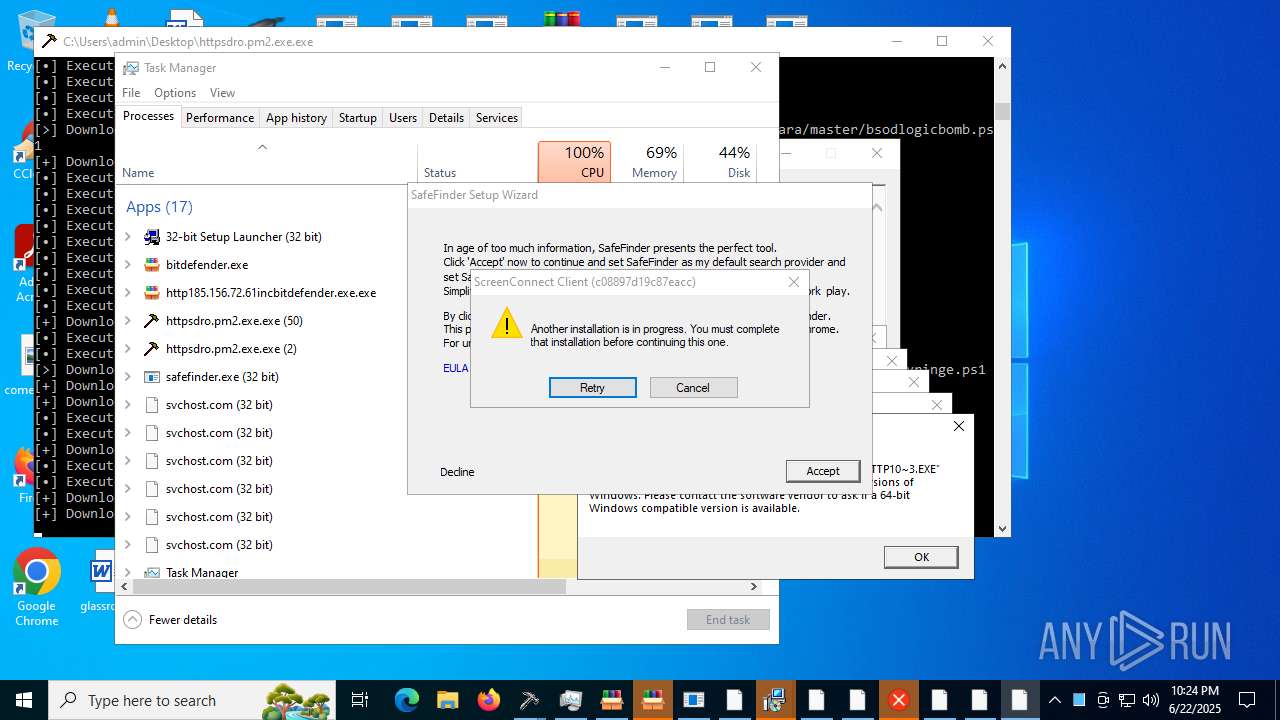Click the setup installer taskbar icon
The width and height of the screenshot is (1280, 720).
pyautogui.click(x=776, y=700)
